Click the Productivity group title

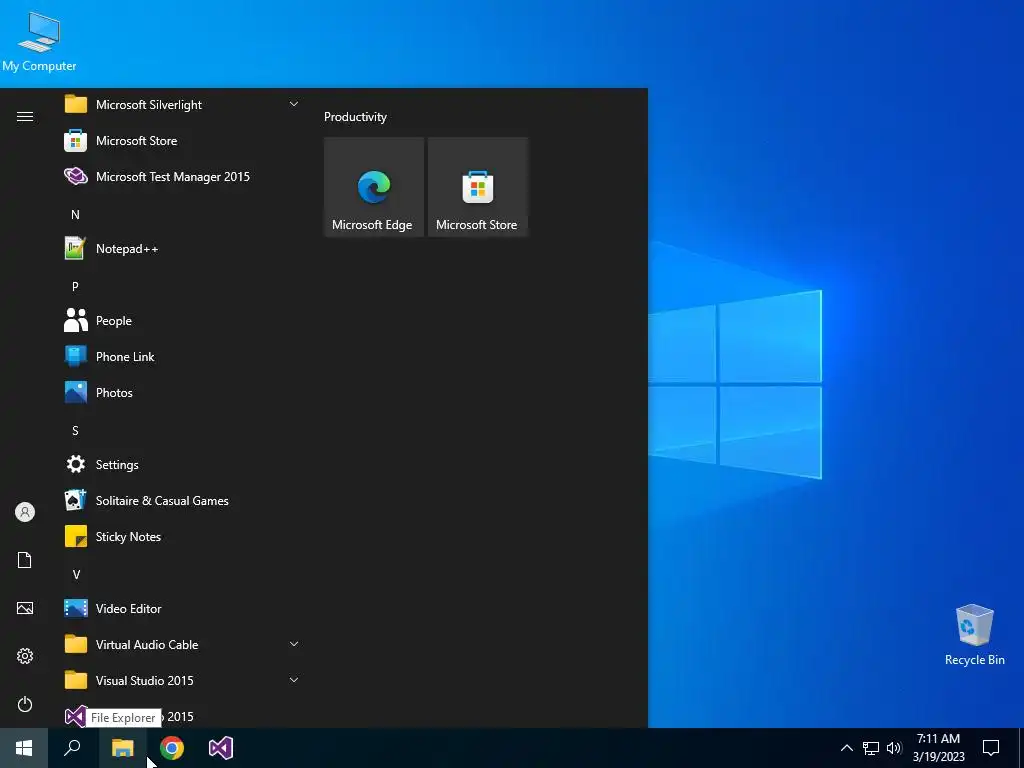(355, 117)
